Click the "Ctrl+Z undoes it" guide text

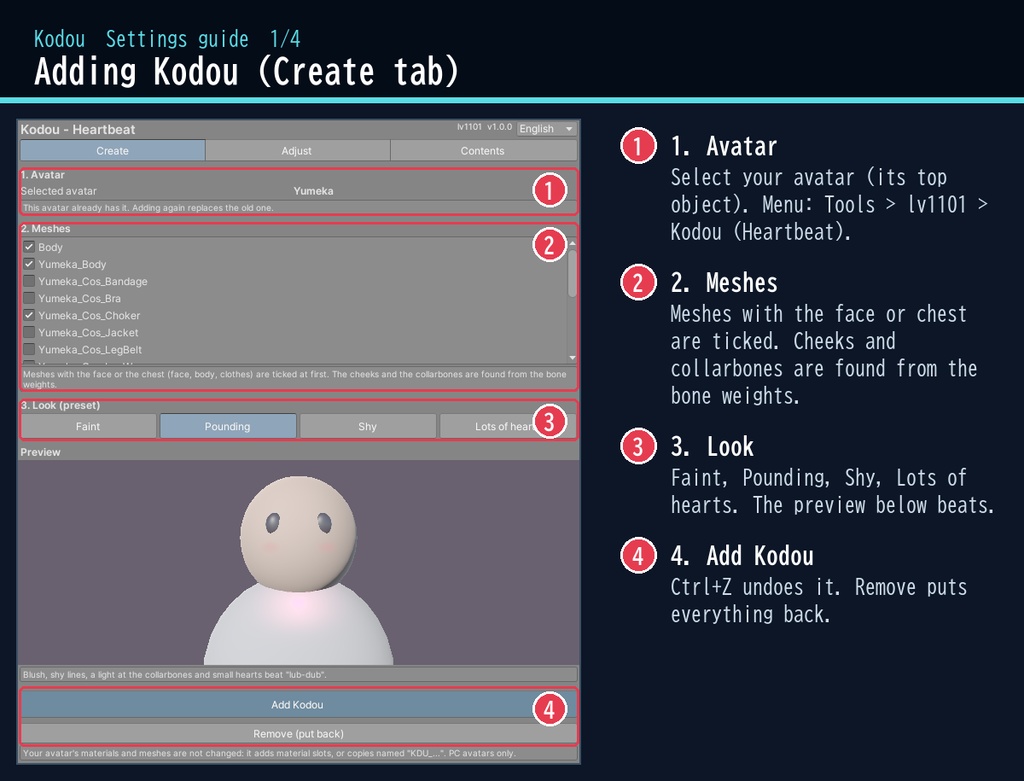(x=819, y=601)
